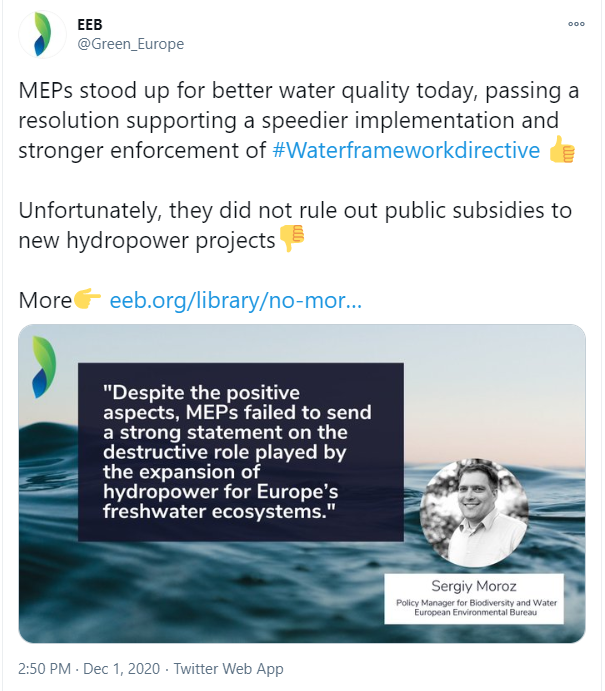Viewport: 605px width, 691px height.
Task: Click the word "More" before the link
Action: [x=45, y=300]
